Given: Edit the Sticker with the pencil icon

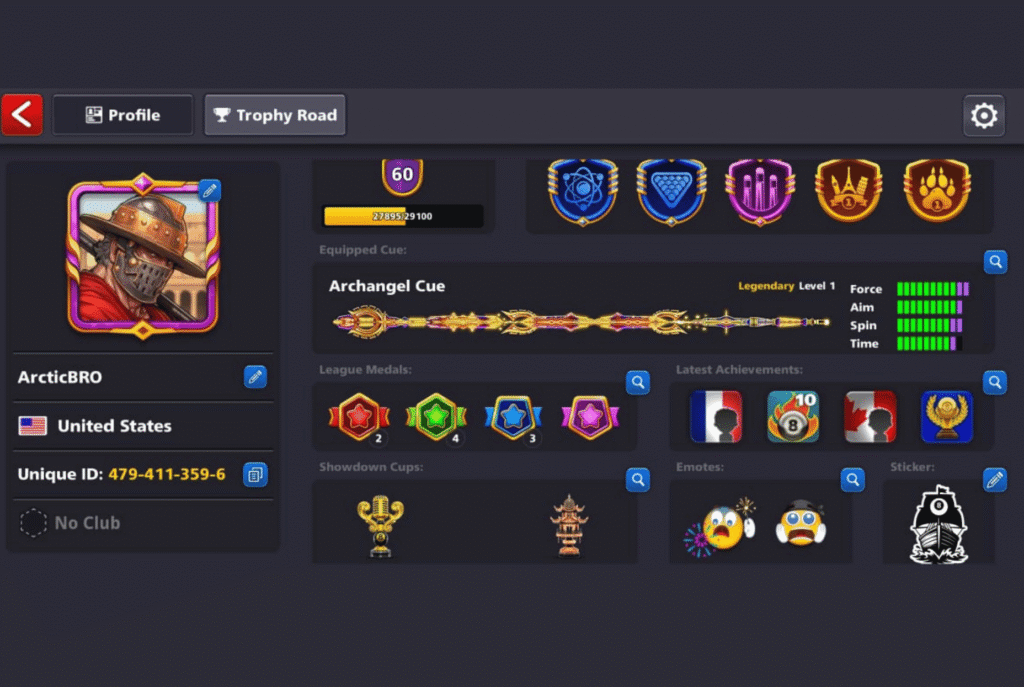Looking at the screenshot, I should point(995,480).
